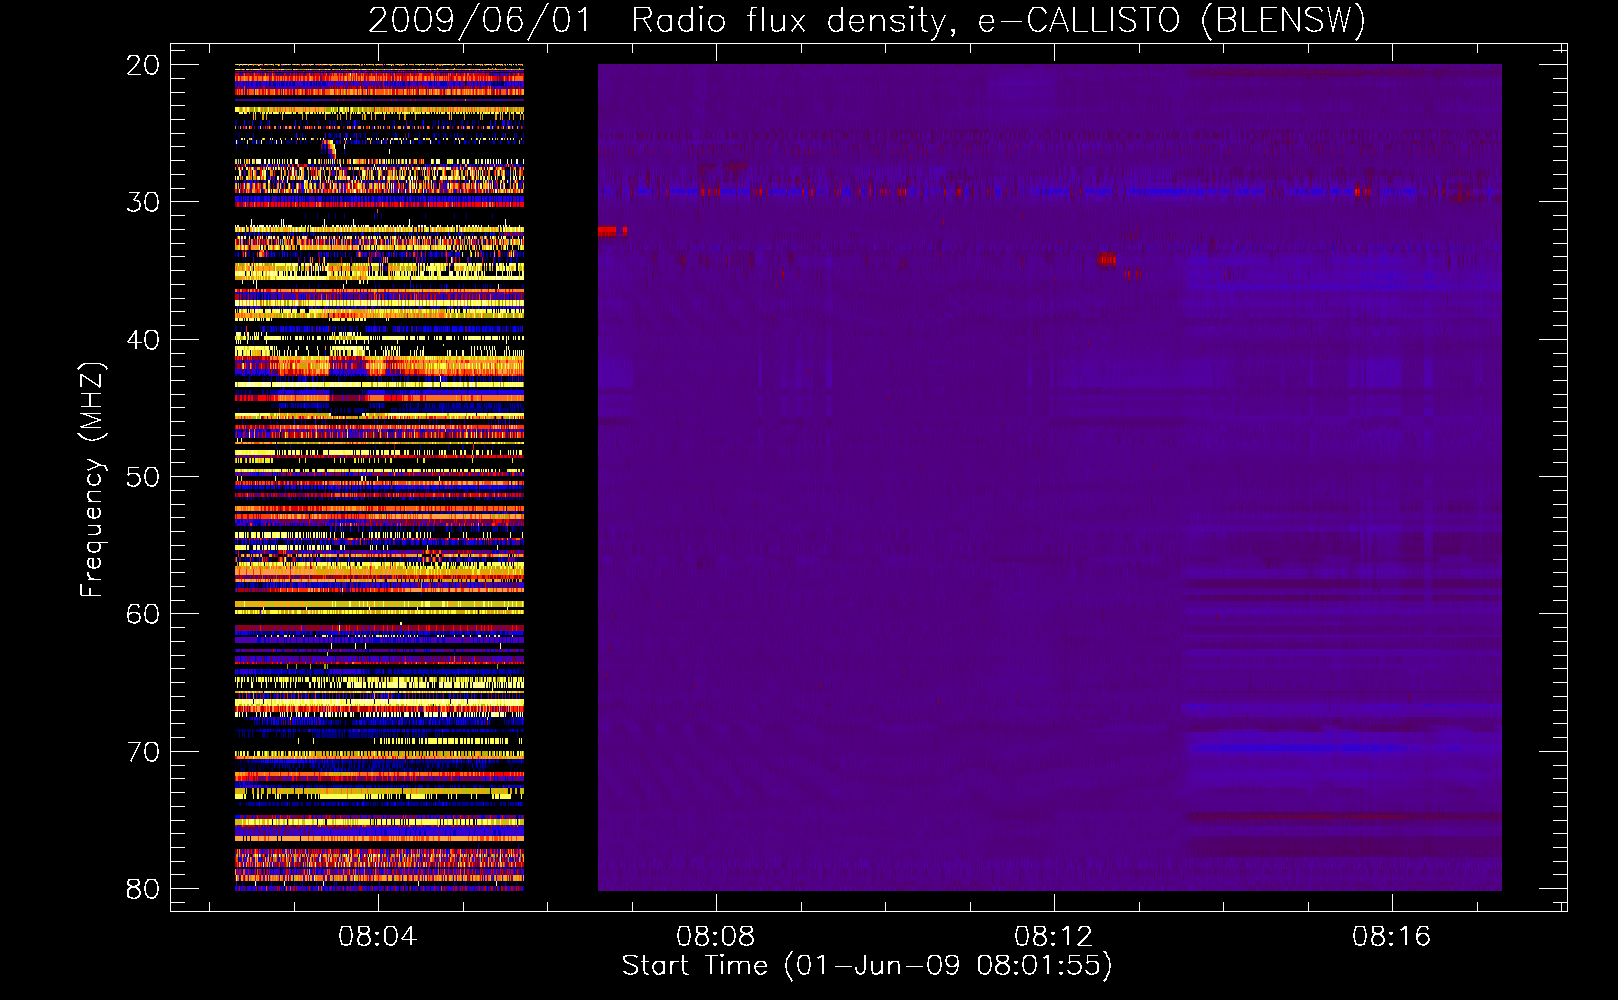The image size is (1618, 1000).
Task: Click the 08:04 time tick label
Action: [377, 937]
